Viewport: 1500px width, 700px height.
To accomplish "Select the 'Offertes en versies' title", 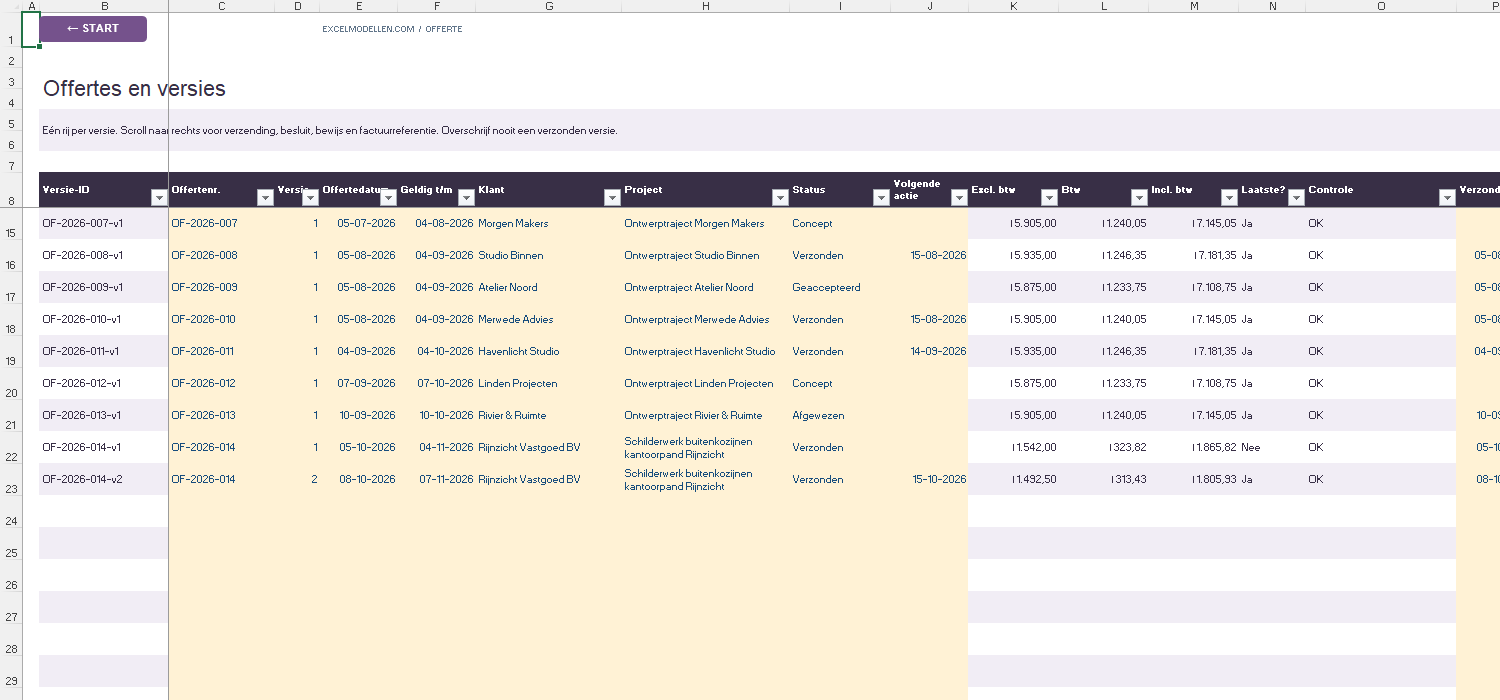I will [134, 89].
